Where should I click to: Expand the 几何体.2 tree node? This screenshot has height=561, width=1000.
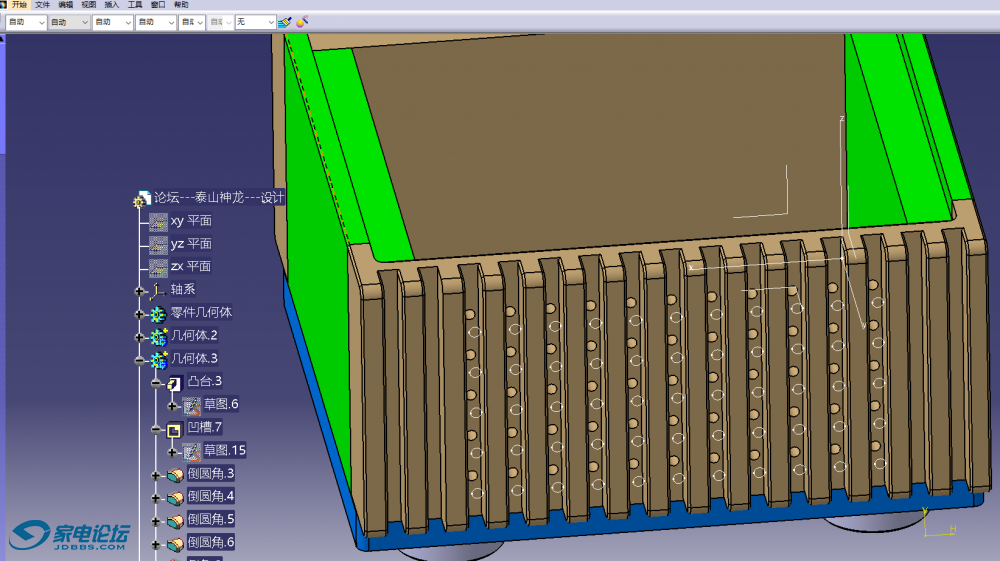pyautogui.click(x=140, y=336)
